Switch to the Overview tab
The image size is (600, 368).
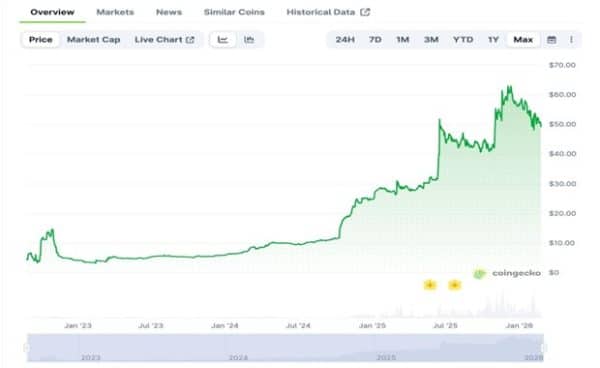[52, 12]
